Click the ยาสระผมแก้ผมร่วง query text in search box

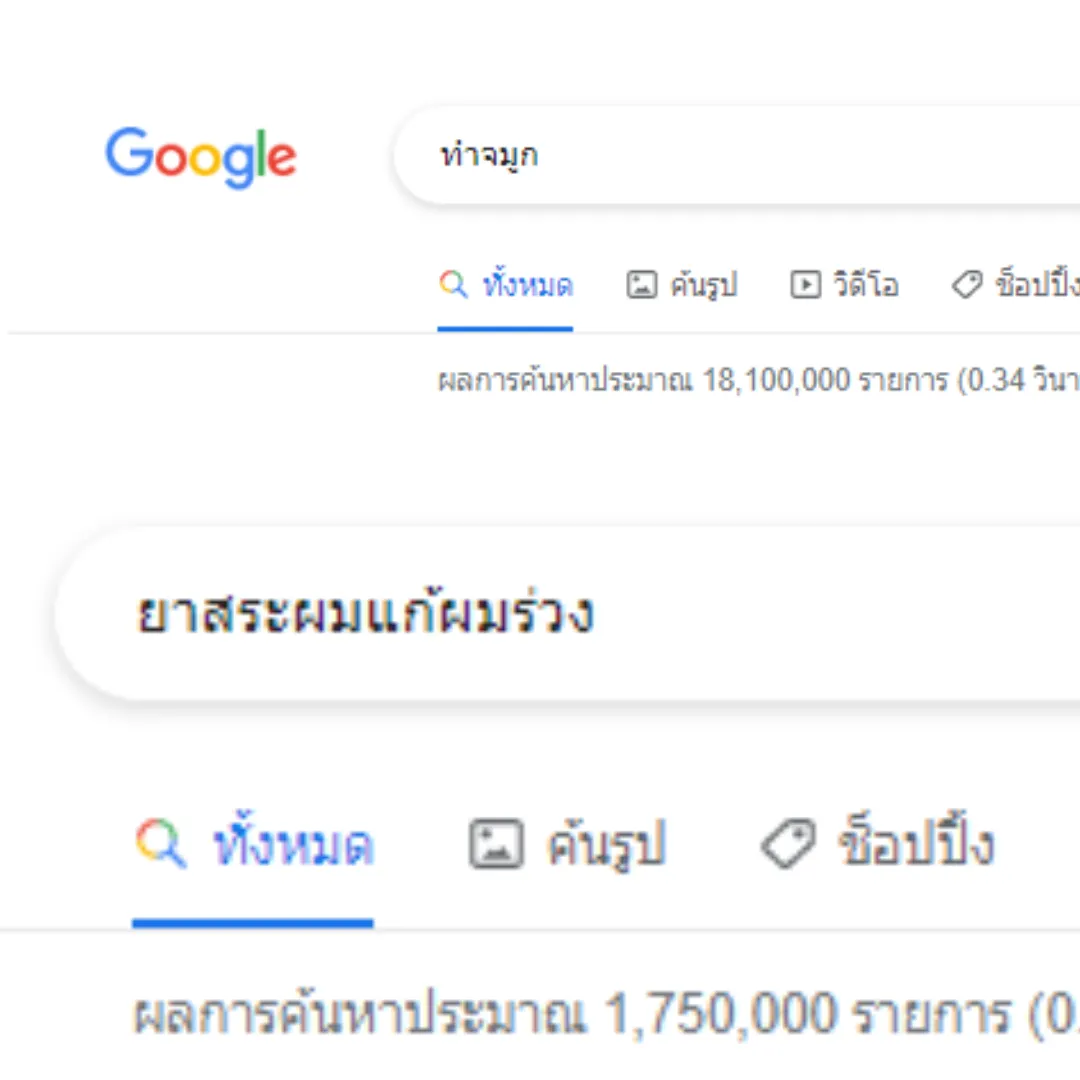click(x=365, y=612)
